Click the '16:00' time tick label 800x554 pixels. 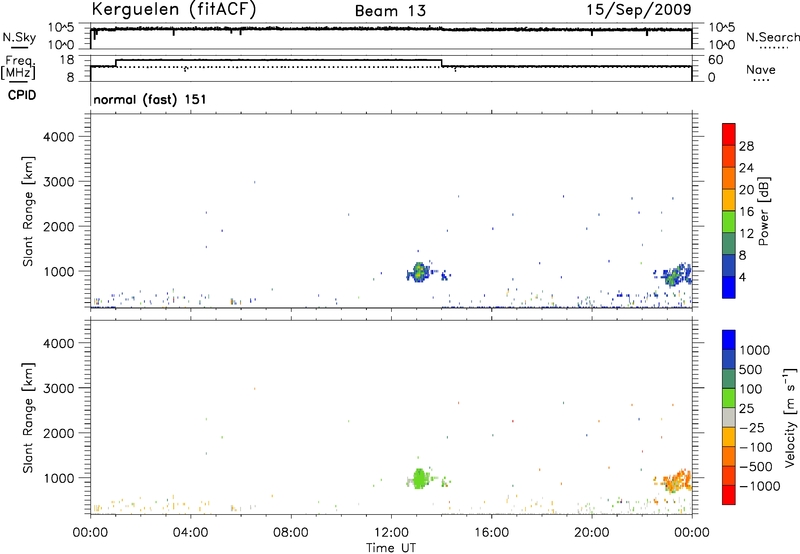[491, 533]
